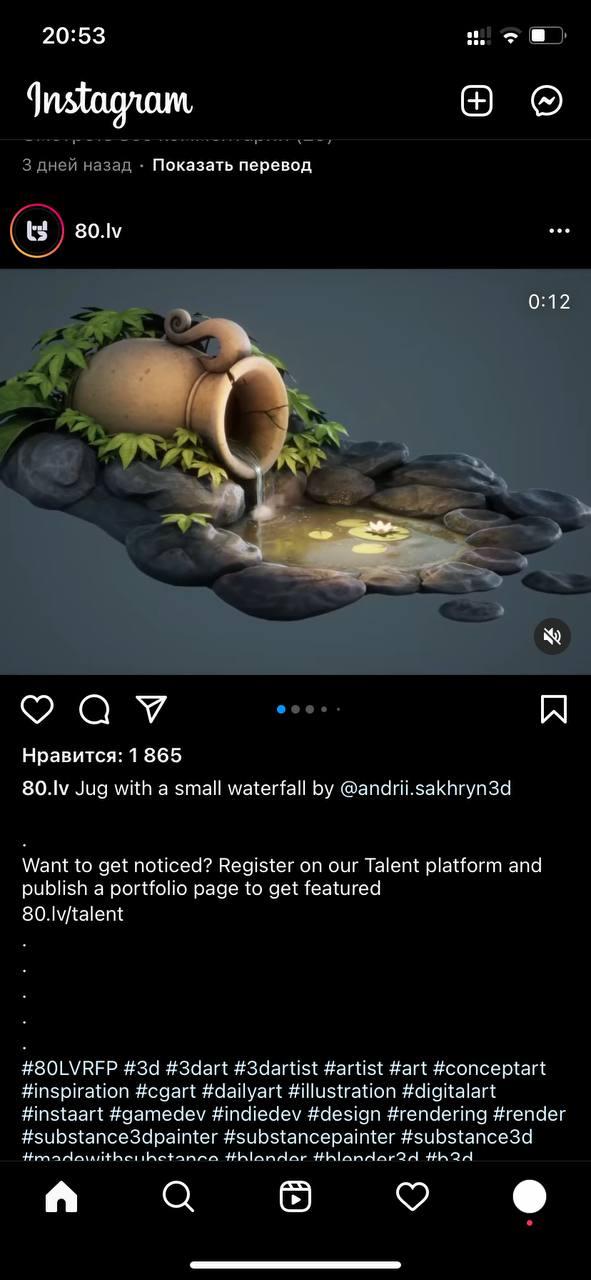591x1280 pixels.
Task: Open 80.lv username in post header
Action: point(98,231)
